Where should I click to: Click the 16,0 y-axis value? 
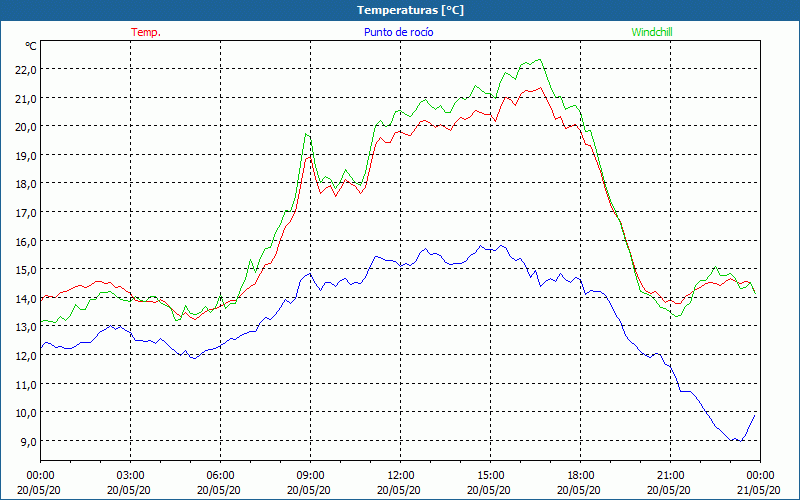(x=26, y=241)
